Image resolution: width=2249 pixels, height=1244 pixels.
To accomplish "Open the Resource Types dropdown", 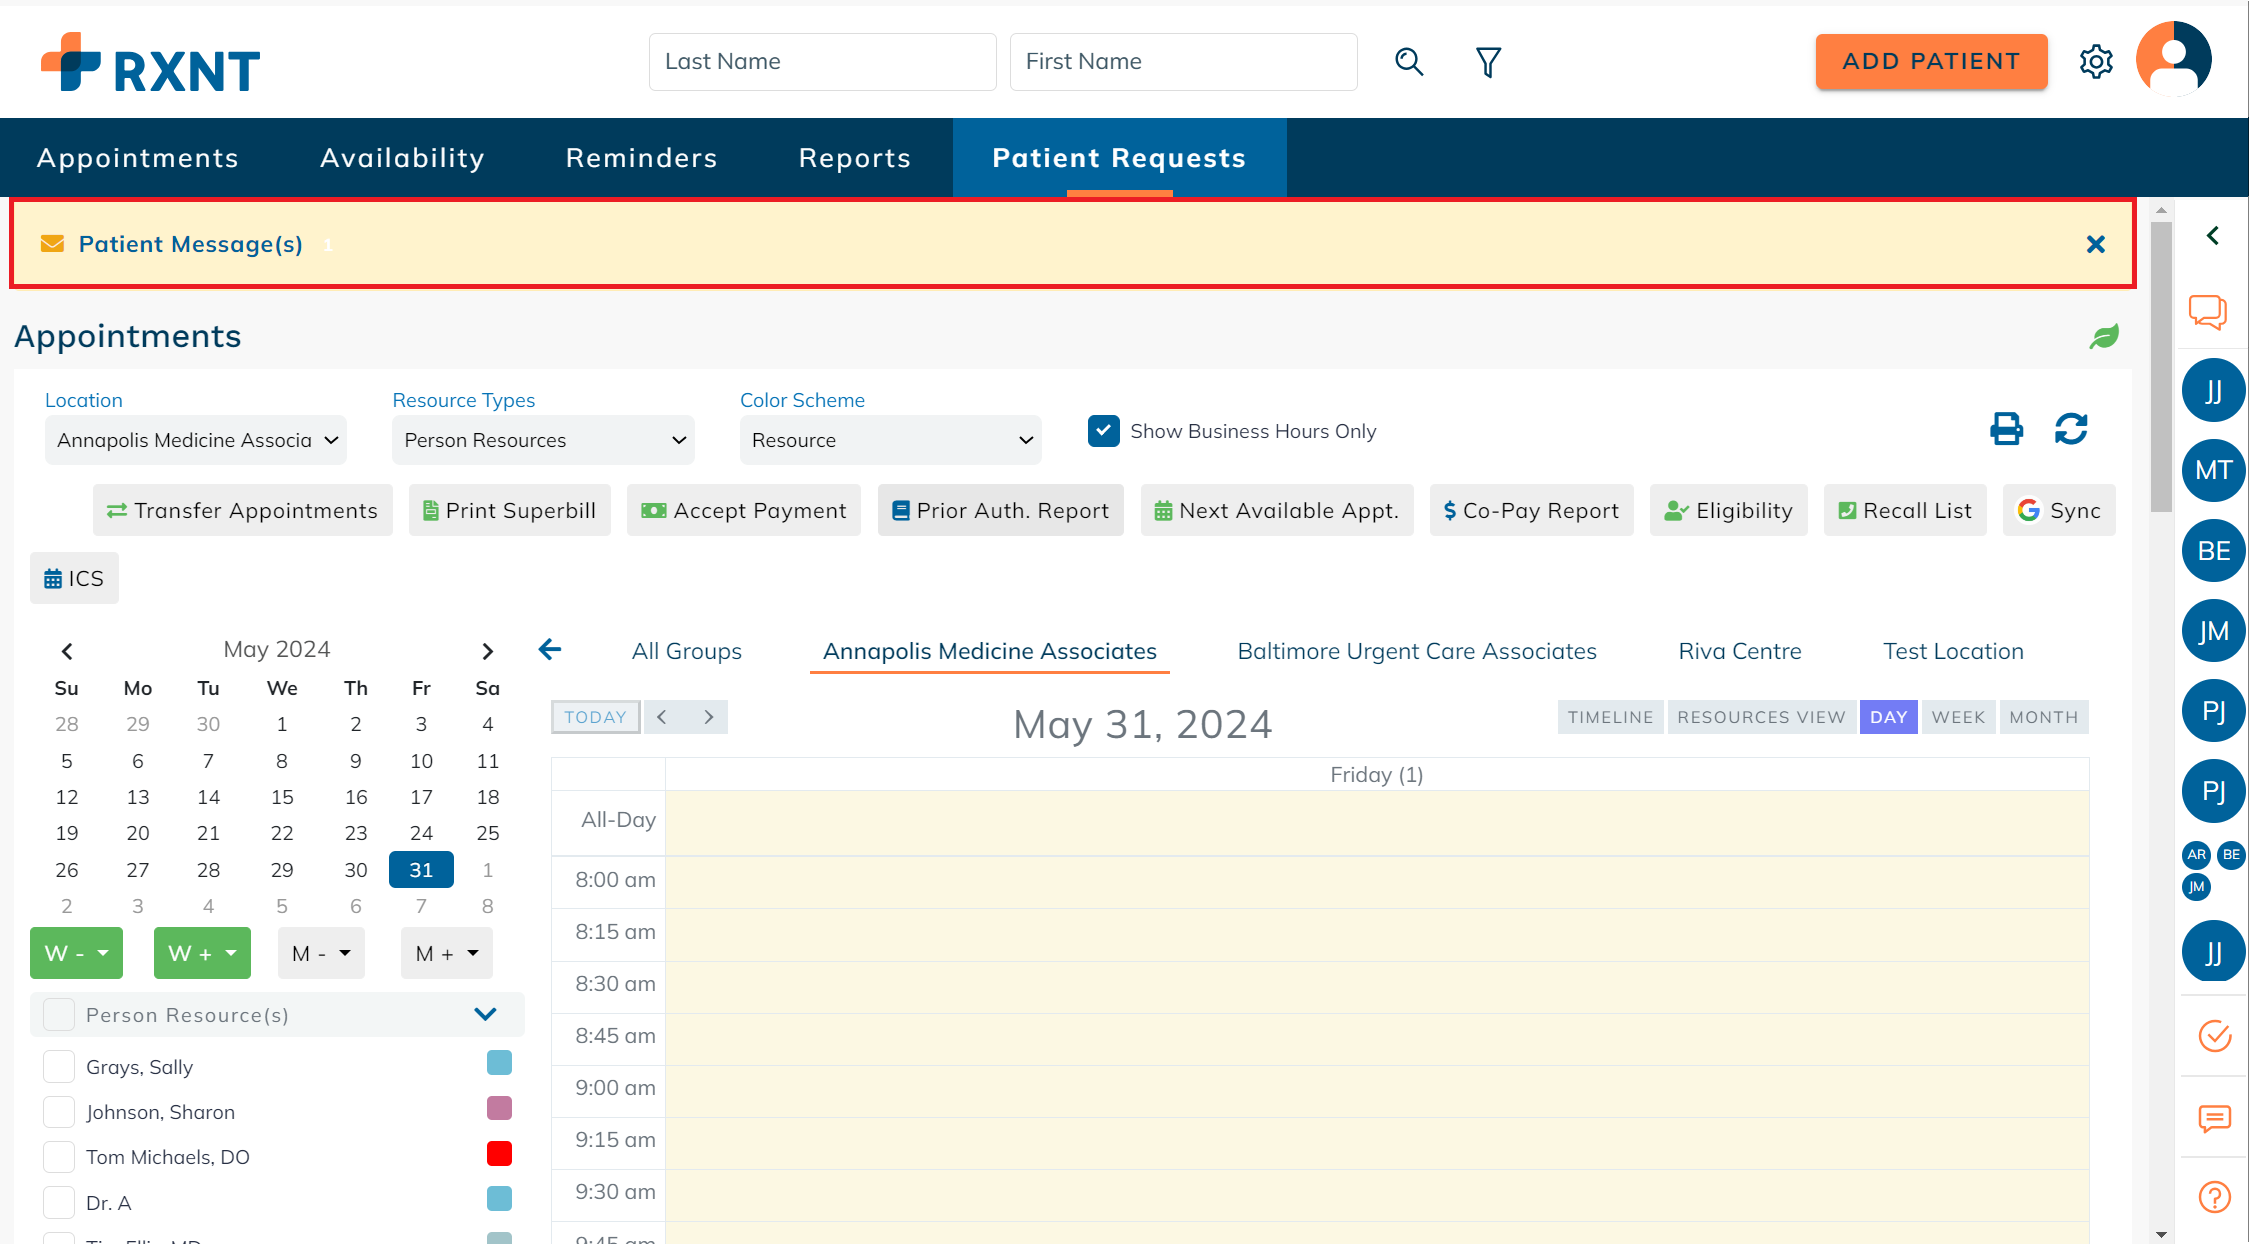I will (x=543, y=440).
